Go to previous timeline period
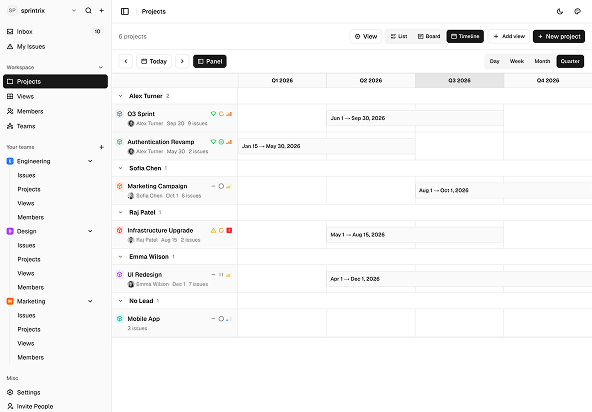Image resolution: width=592 pixels, height=412 pixels. (x=126, y=61)
